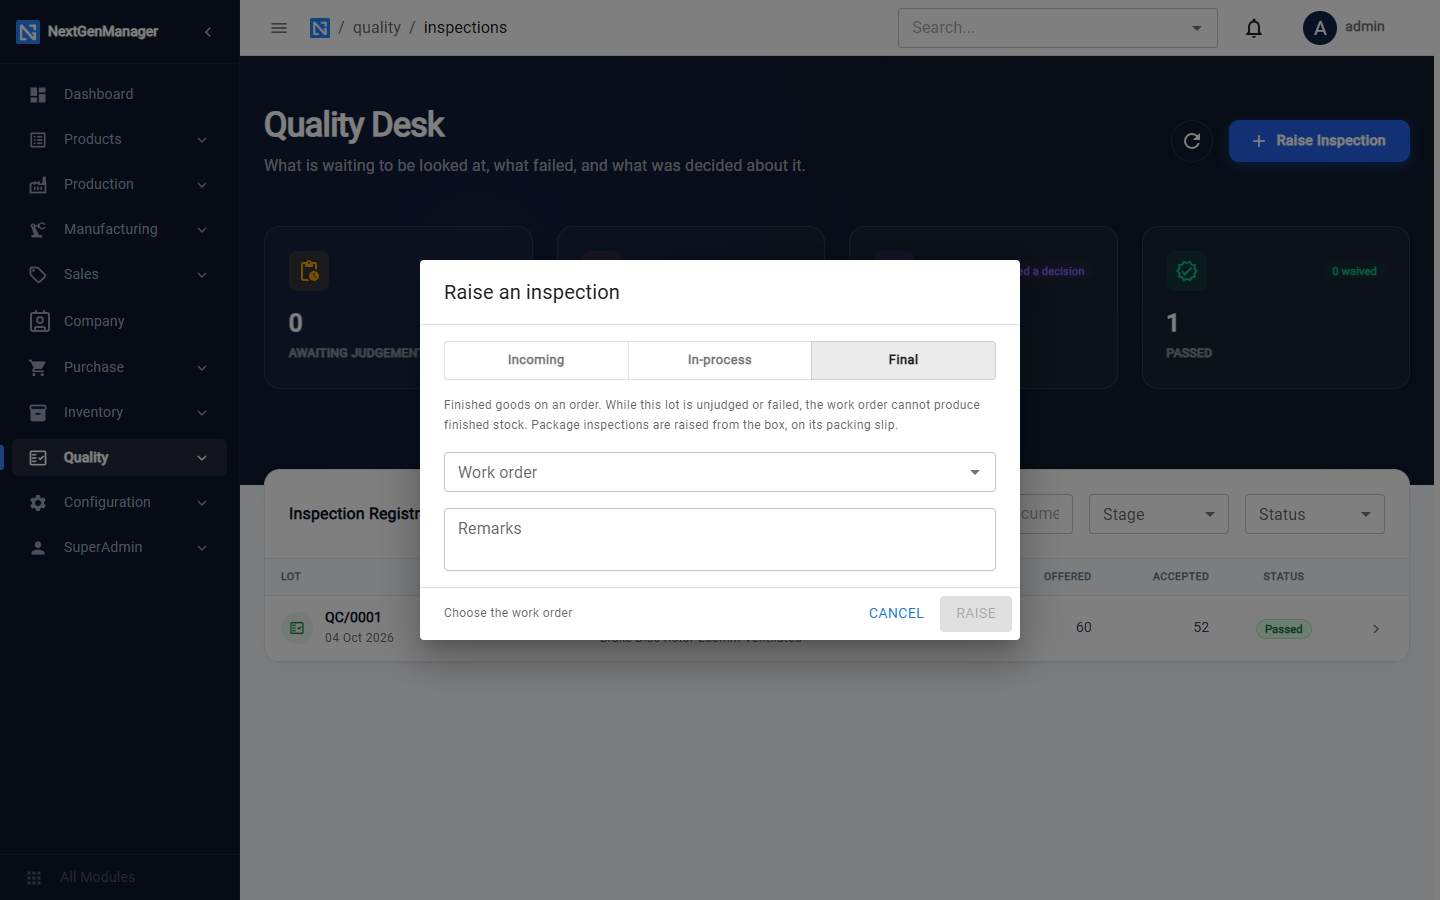Click the Raise button in dialog
Image resolution: width=1440 pixels, height=900 pixels.
(x=976, y=614)
